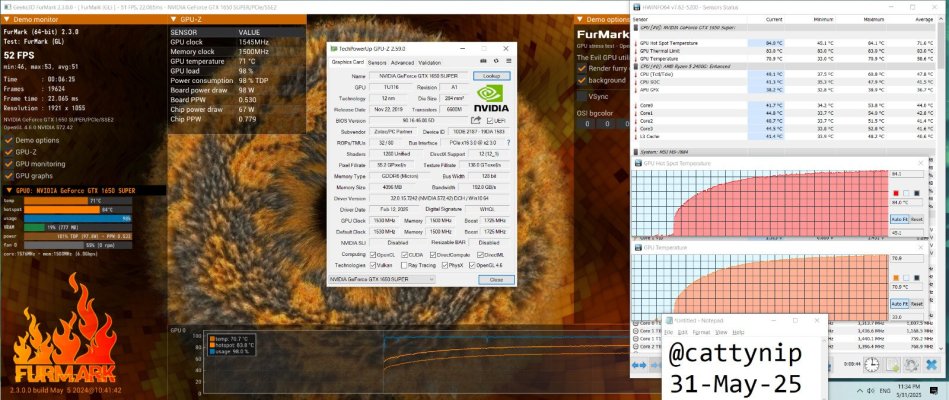
Task: Uncheck Demo options in FurMark
Action: [x=8, y=140]
